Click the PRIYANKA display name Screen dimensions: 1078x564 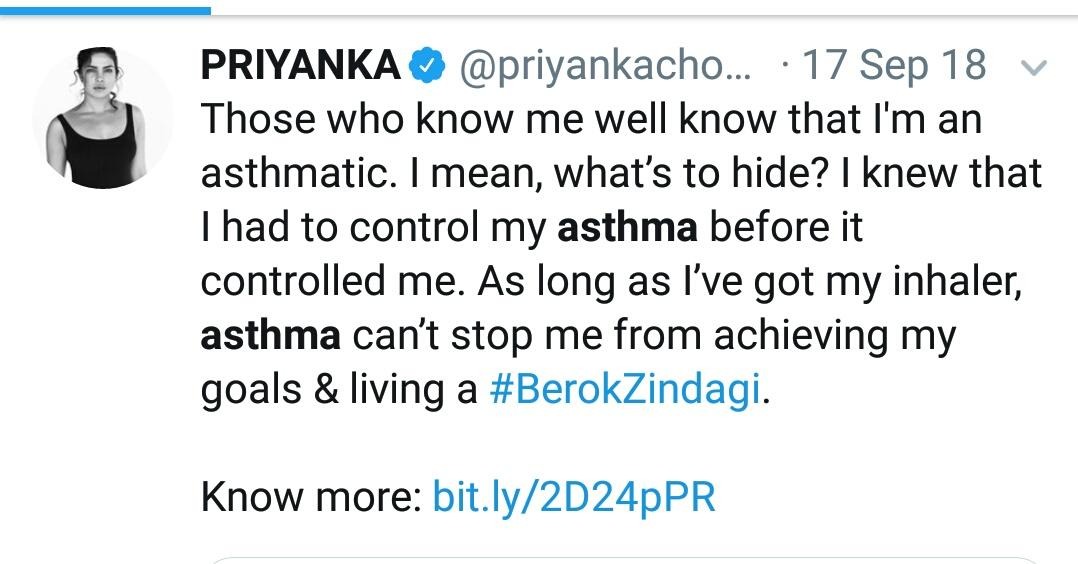pos(300,67)
